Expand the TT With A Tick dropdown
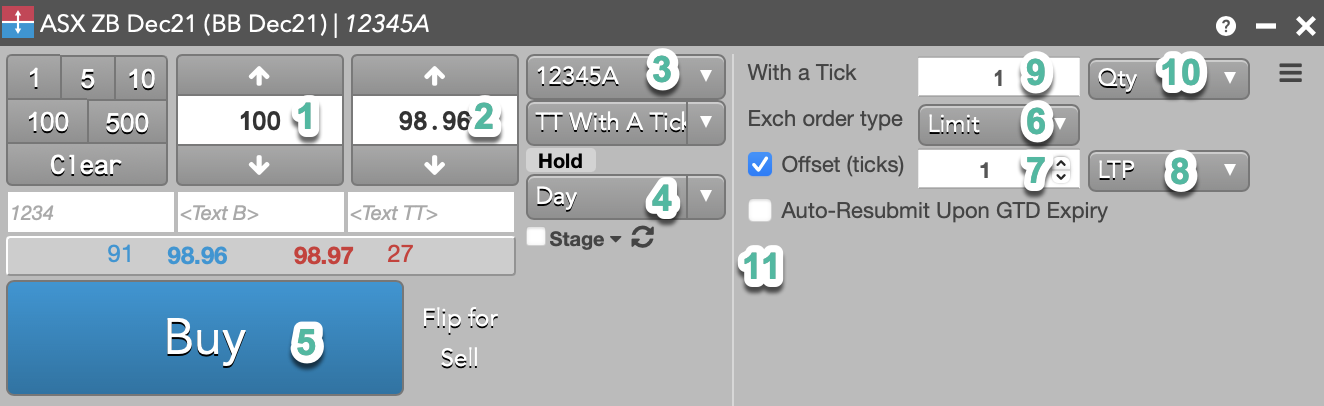Viewport: 1324px width, 406px height. point(626,122)
